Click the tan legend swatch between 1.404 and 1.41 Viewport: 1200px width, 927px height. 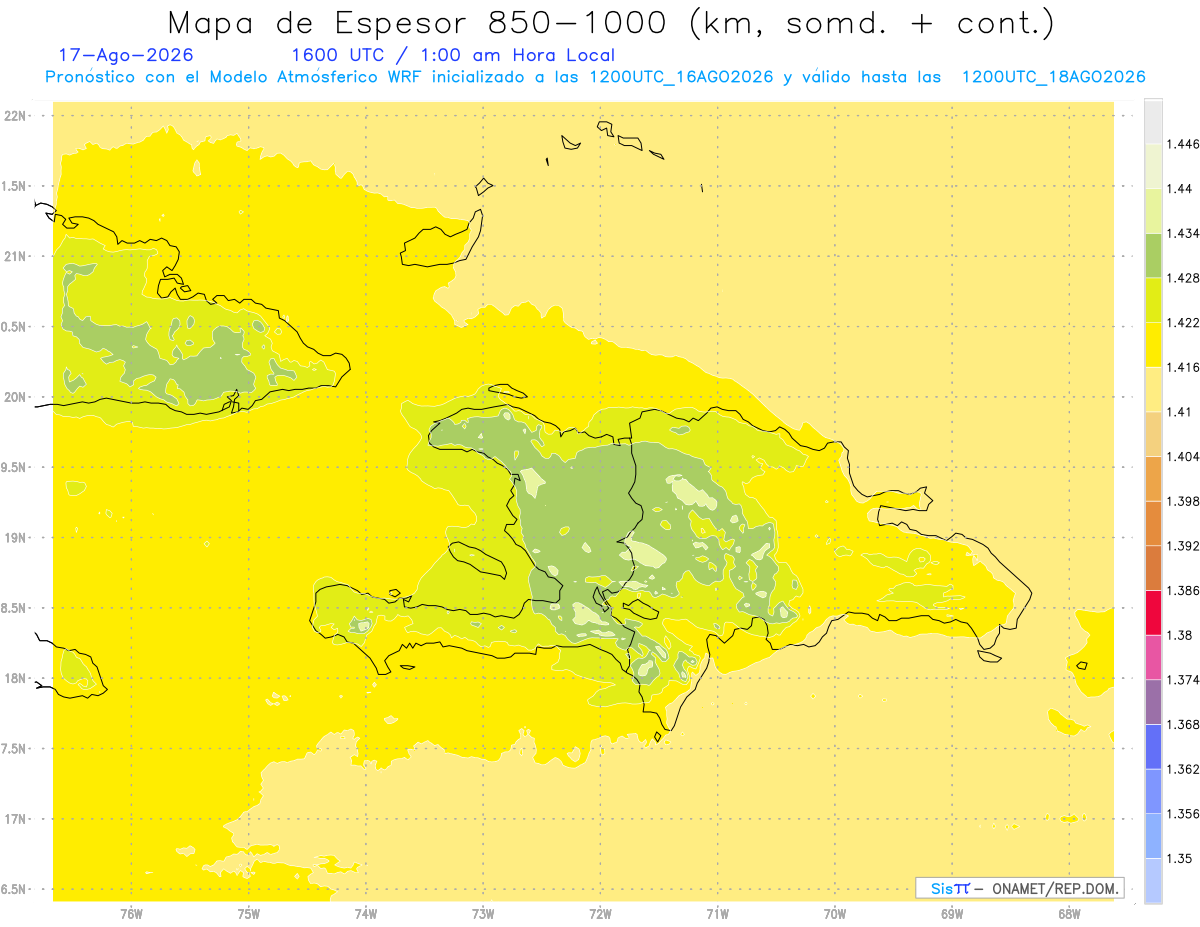pos(1153,434)
